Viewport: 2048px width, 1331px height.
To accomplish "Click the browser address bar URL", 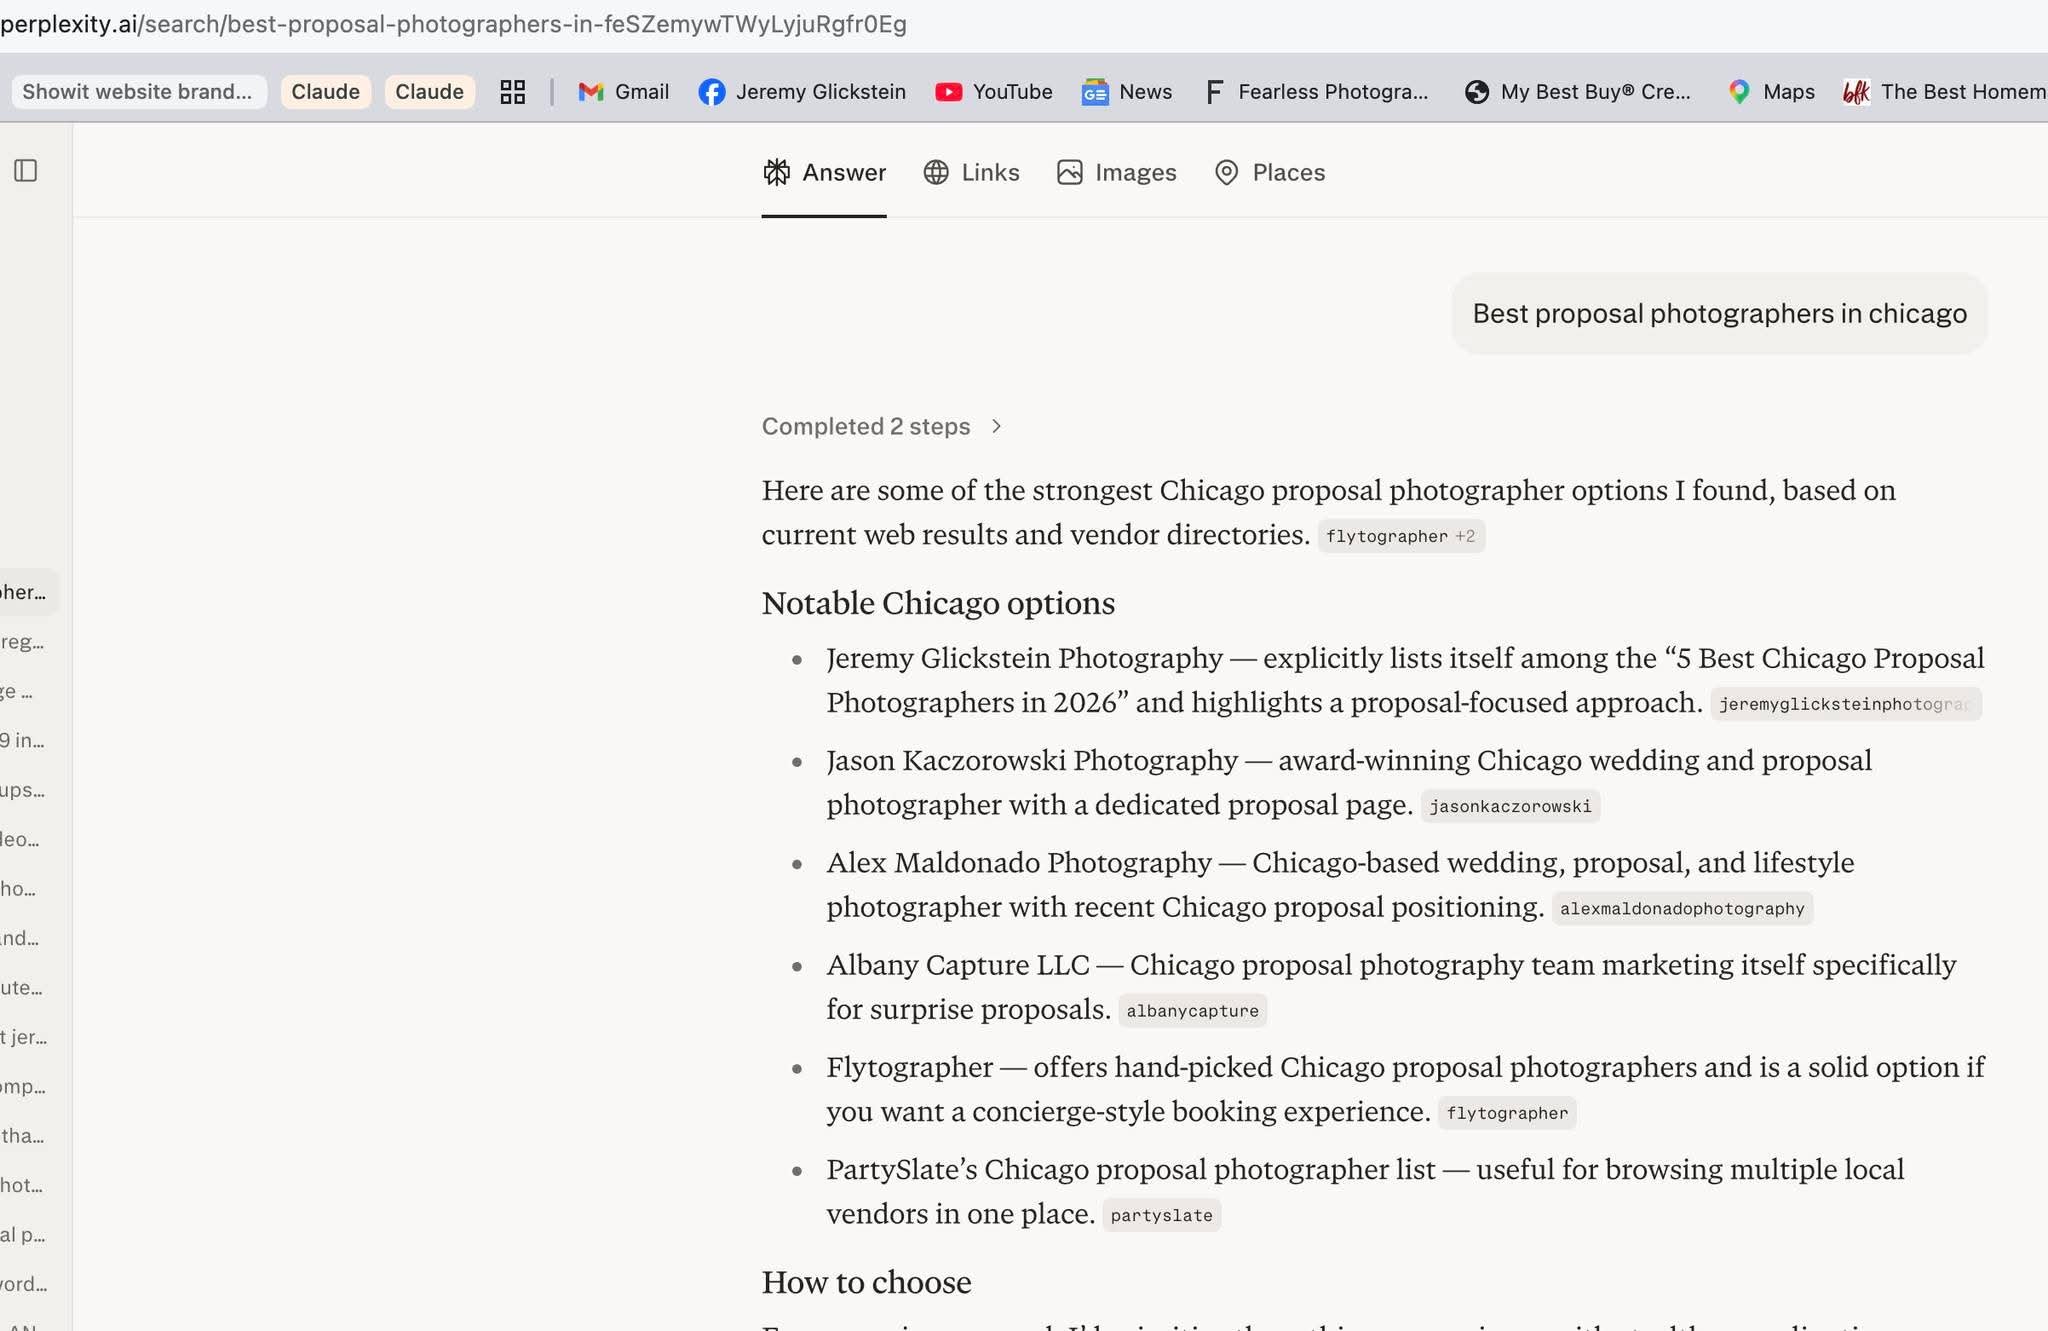I will click(x=452, y=24).
